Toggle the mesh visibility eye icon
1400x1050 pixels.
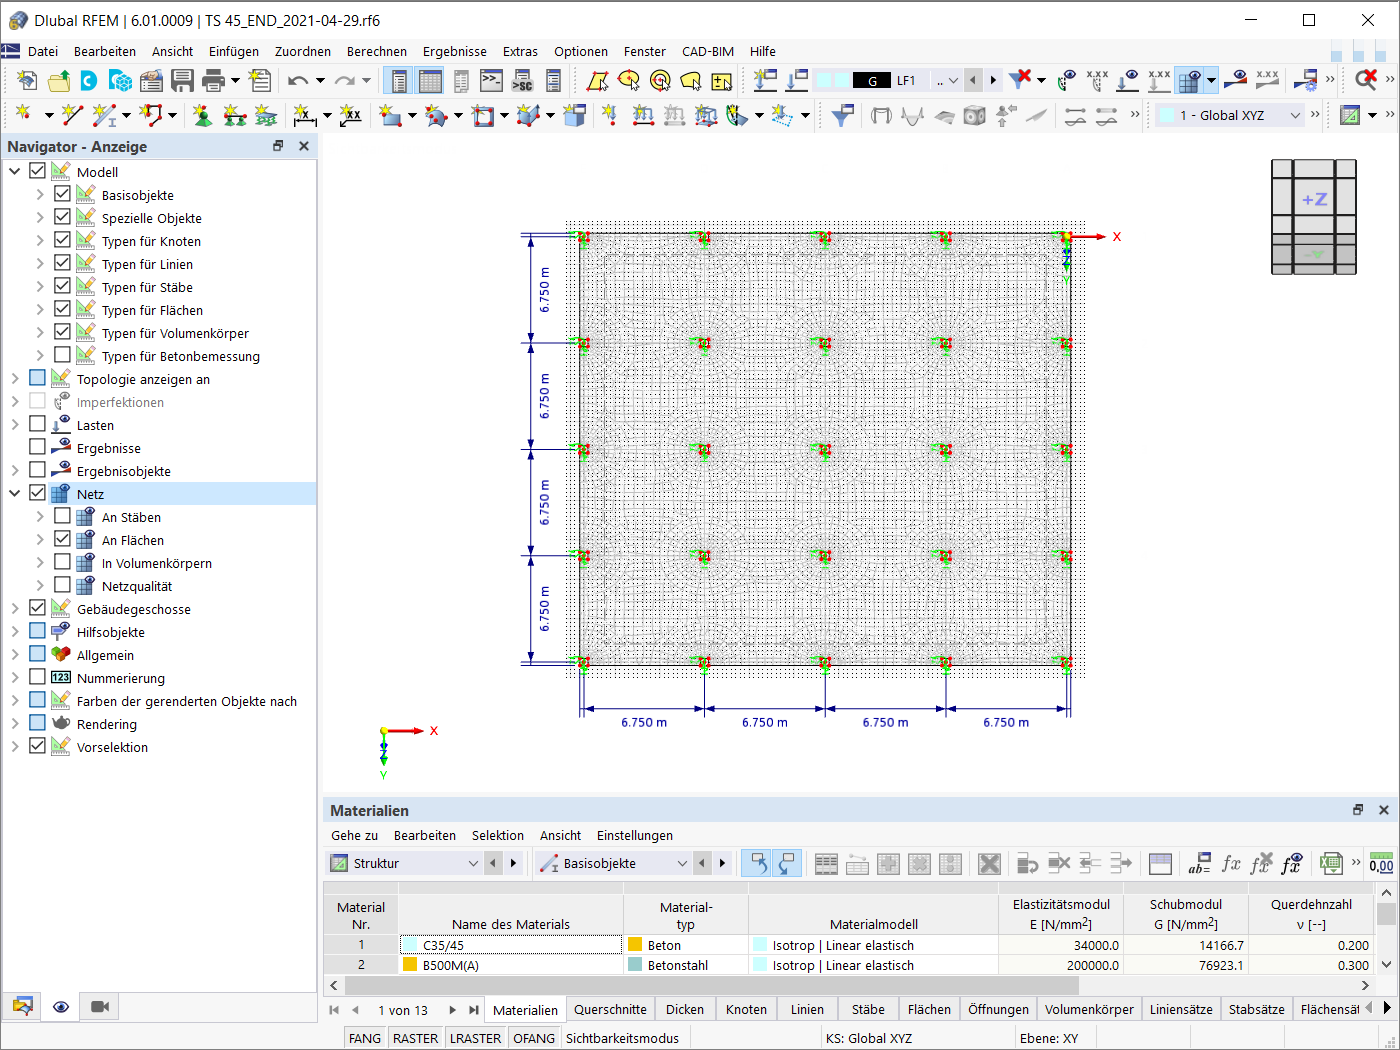tap(61, 1006)
